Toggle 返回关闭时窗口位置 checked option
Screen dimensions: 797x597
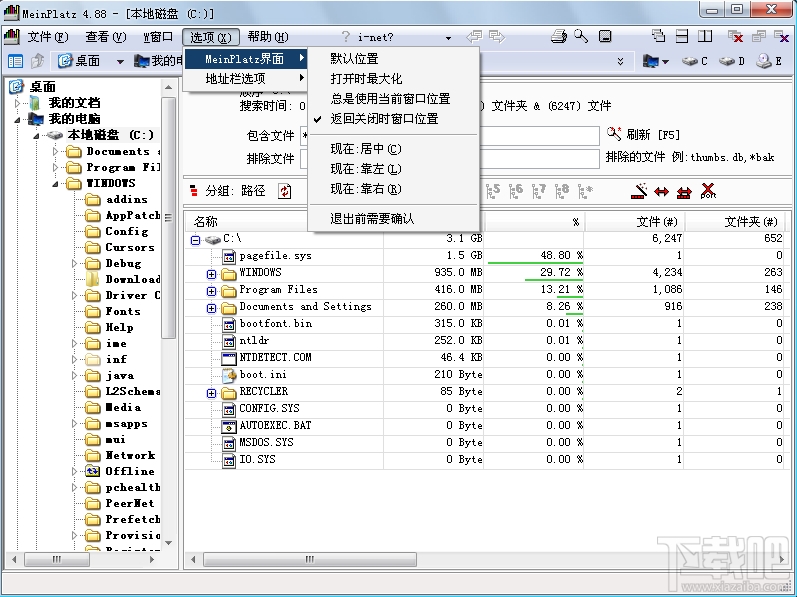pyautogui.click(x=393, y=119)
